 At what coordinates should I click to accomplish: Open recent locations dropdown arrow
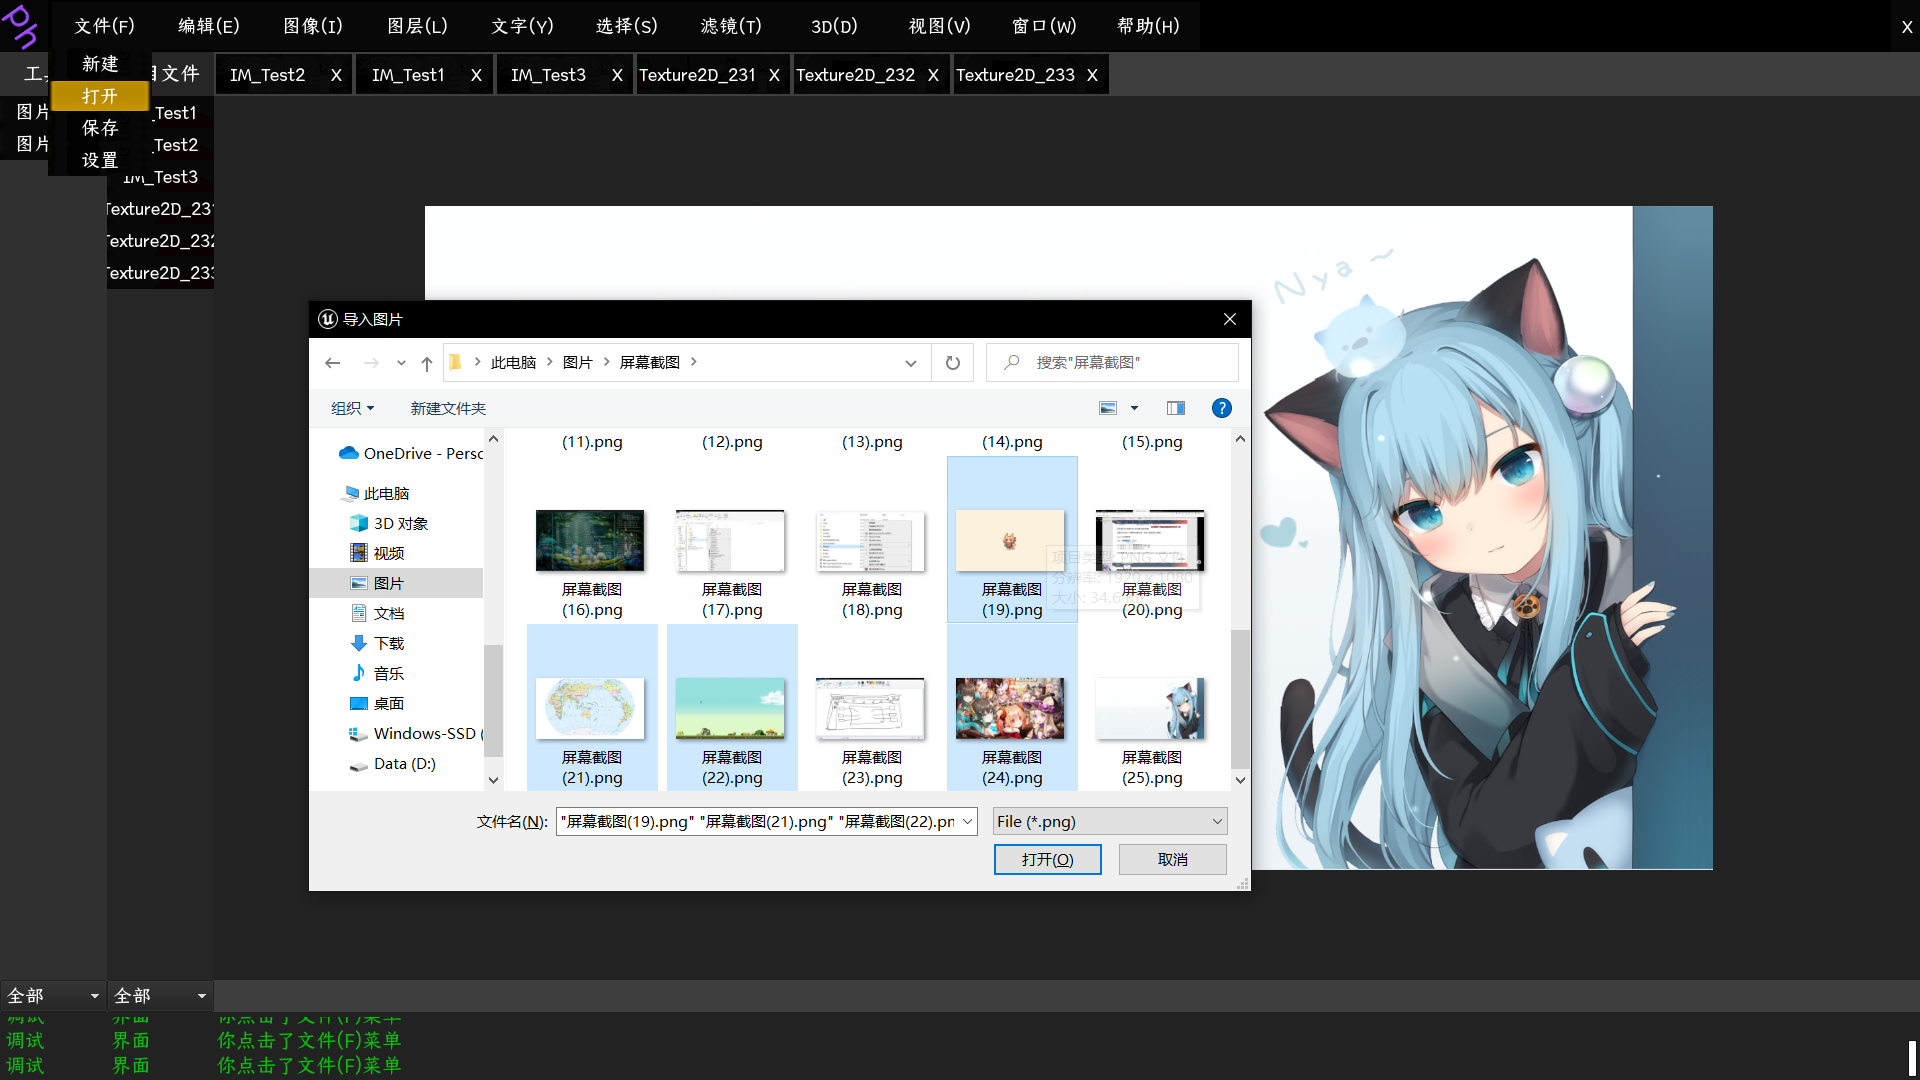pos(401,363)
